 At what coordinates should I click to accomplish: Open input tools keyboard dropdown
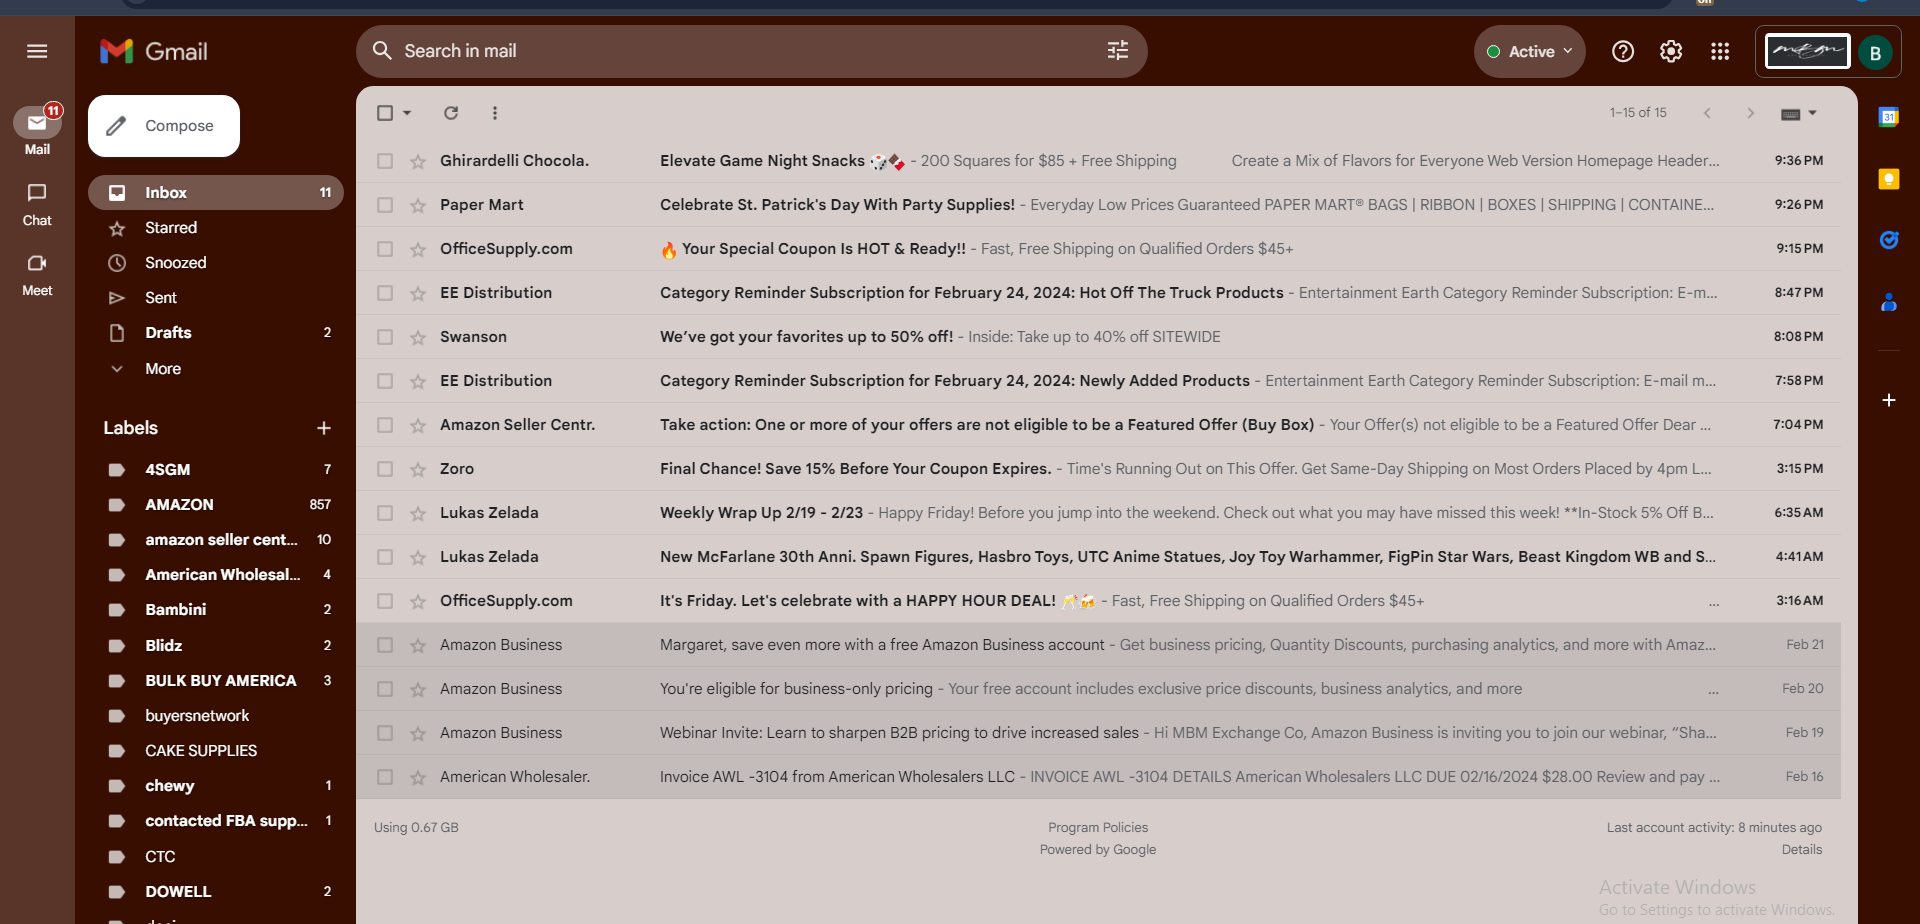(1799, 113)
